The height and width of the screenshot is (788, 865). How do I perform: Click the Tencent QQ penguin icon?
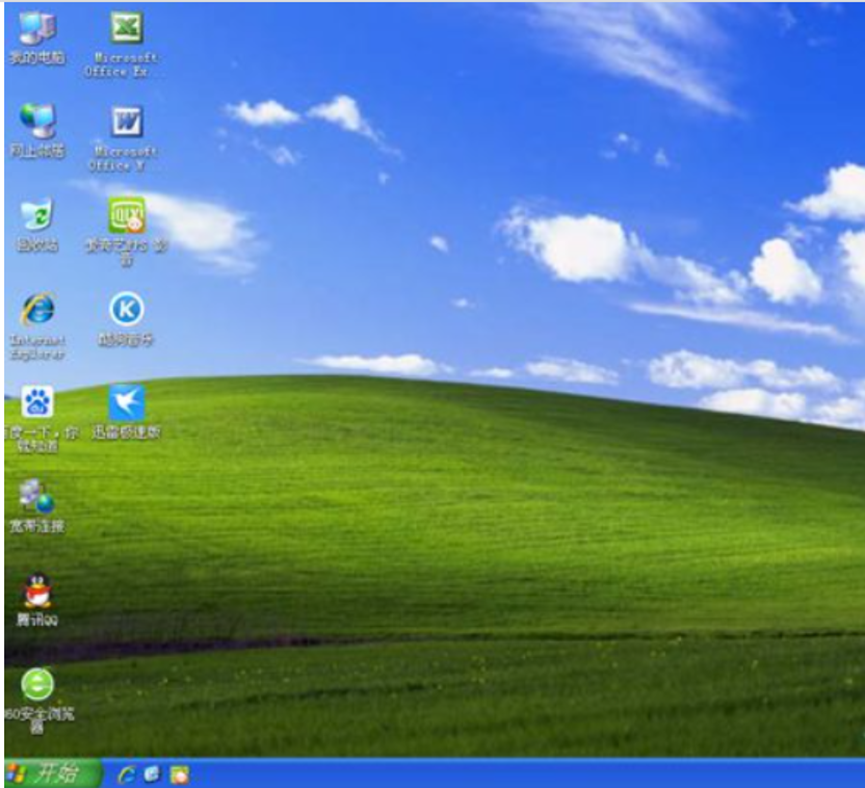click(x=37, y=590)
